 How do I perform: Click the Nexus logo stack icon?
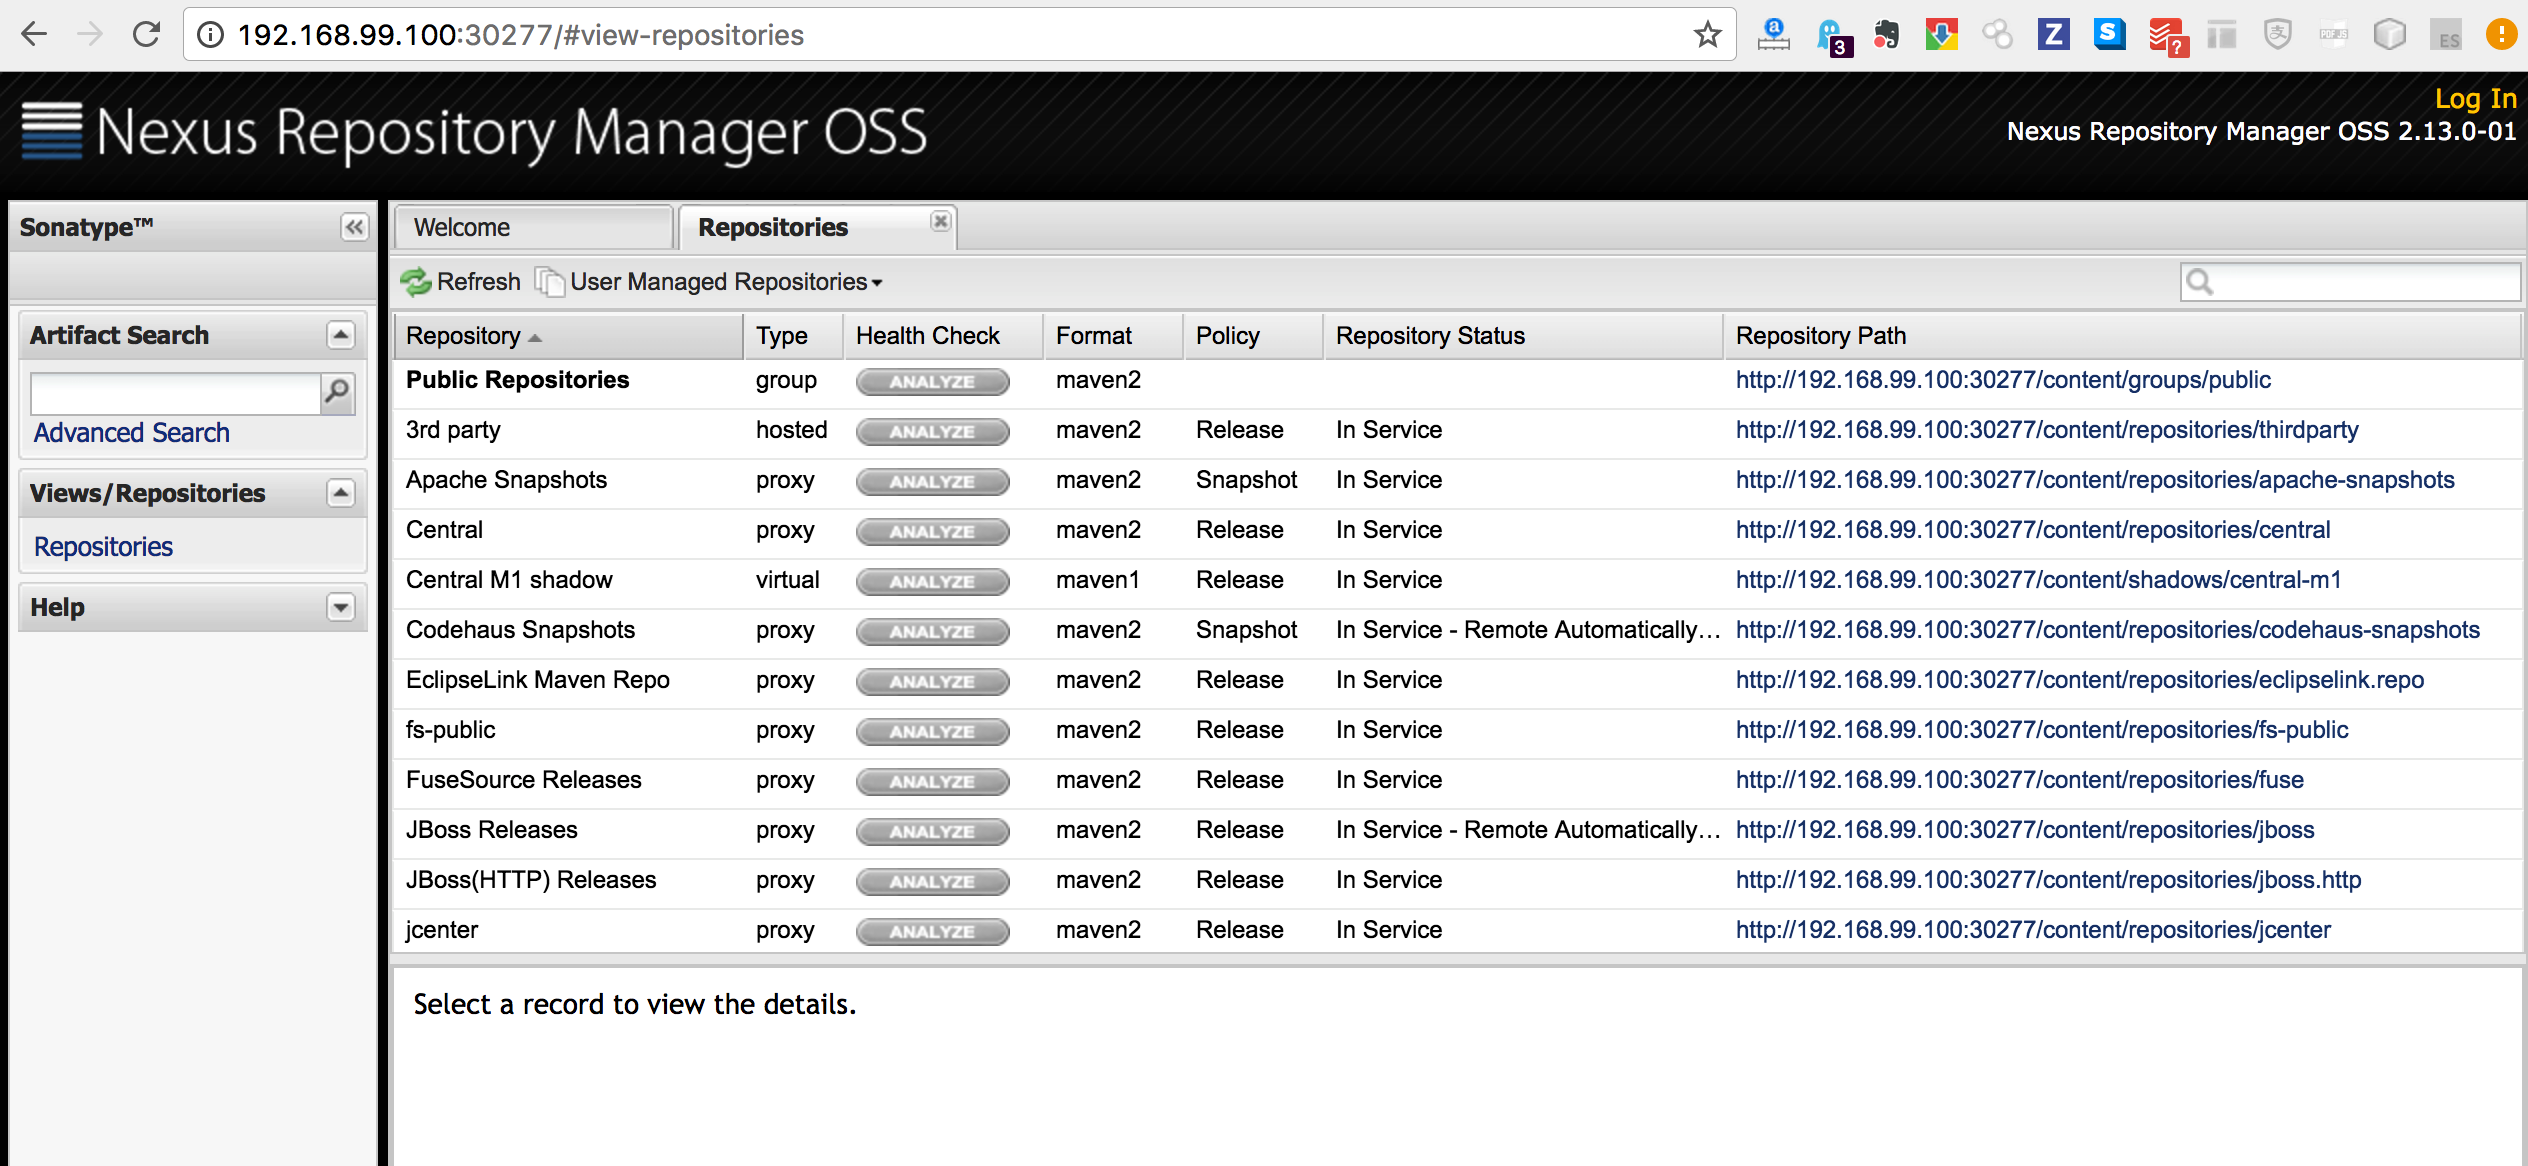coord(52,131)
